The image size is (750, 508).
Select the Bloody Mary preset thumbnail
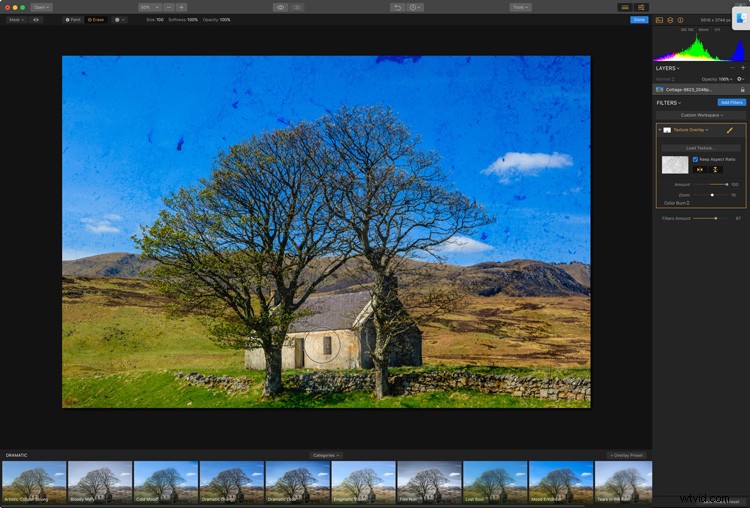click(x=100, y=482)
